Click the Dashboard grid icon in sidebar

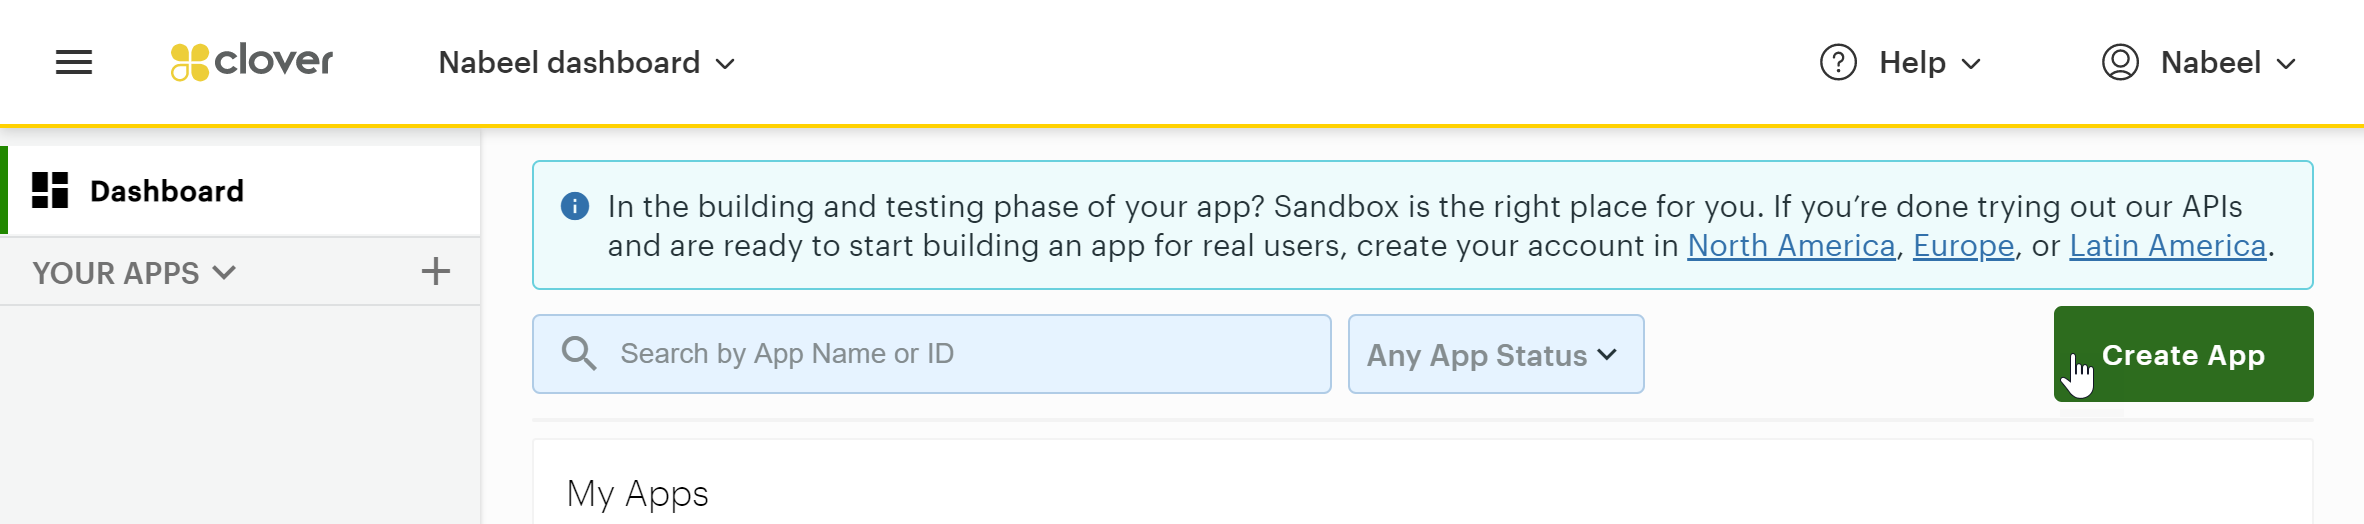point(50,190)
